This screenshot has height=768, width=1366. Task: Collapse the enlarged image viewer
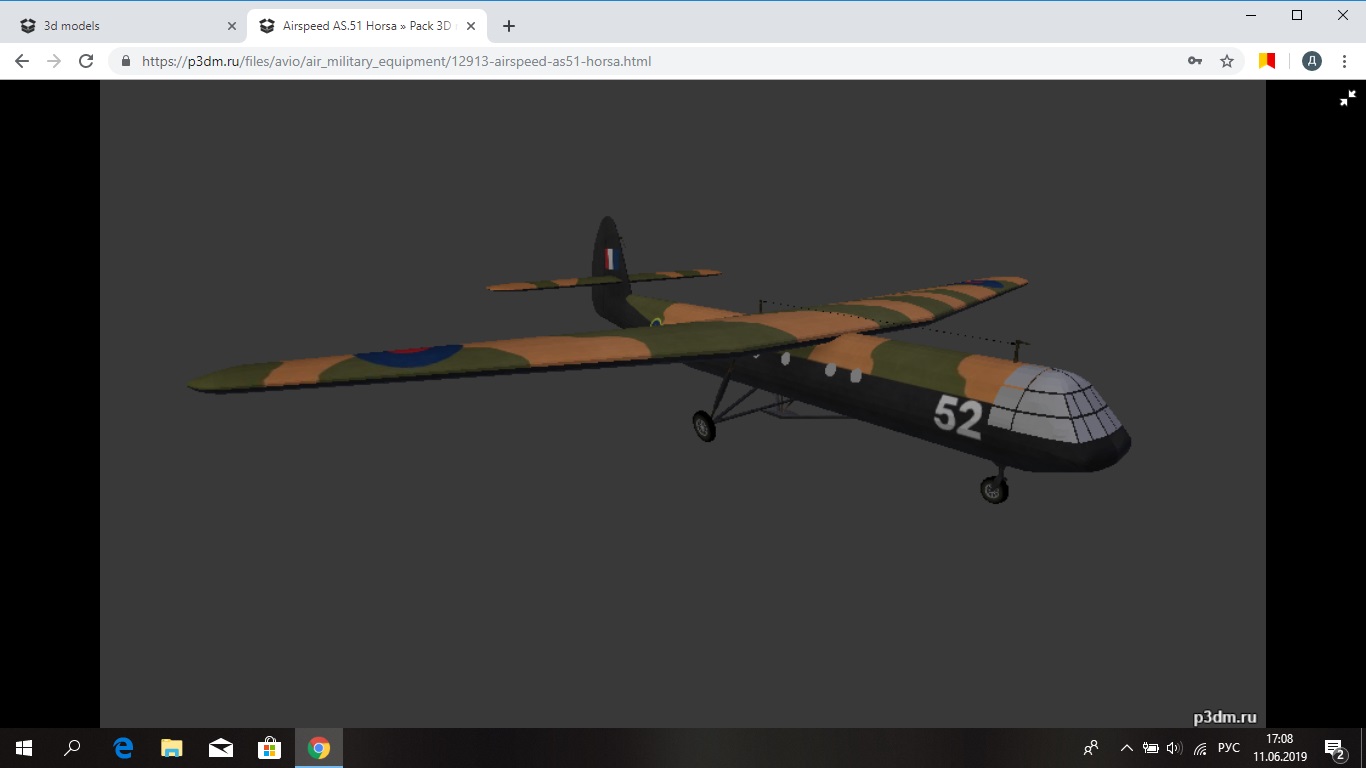click(x=1348, y=98)
